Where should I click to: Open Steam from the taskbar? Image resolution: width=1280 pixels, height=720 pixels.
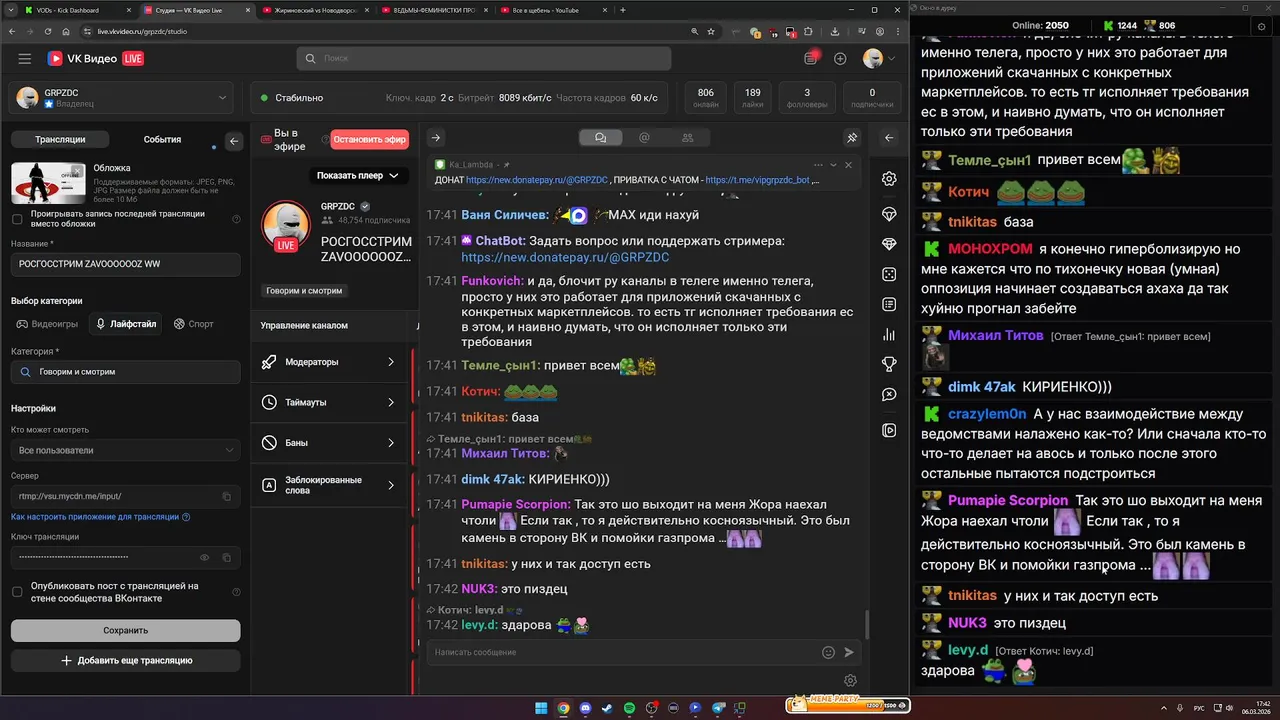[x=607, y=708]
